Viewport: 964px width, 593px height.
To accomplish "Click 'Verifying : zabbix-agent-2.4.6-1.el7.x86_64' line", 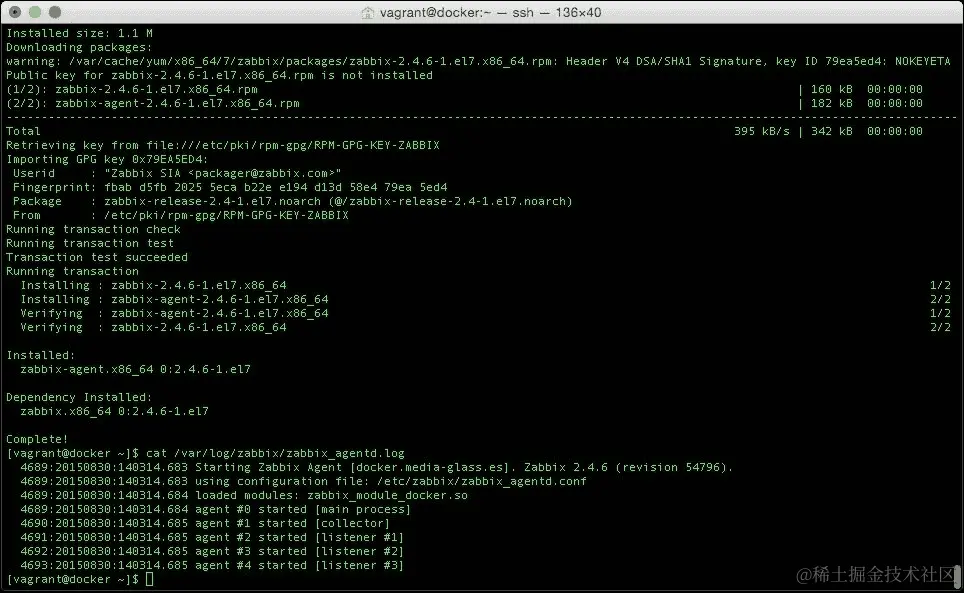I will coord(175,313).
